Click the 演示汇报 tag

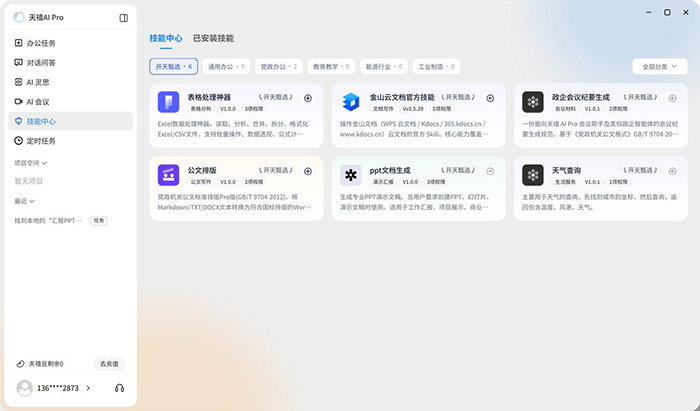pyautogui.click(x=383, y=182)
